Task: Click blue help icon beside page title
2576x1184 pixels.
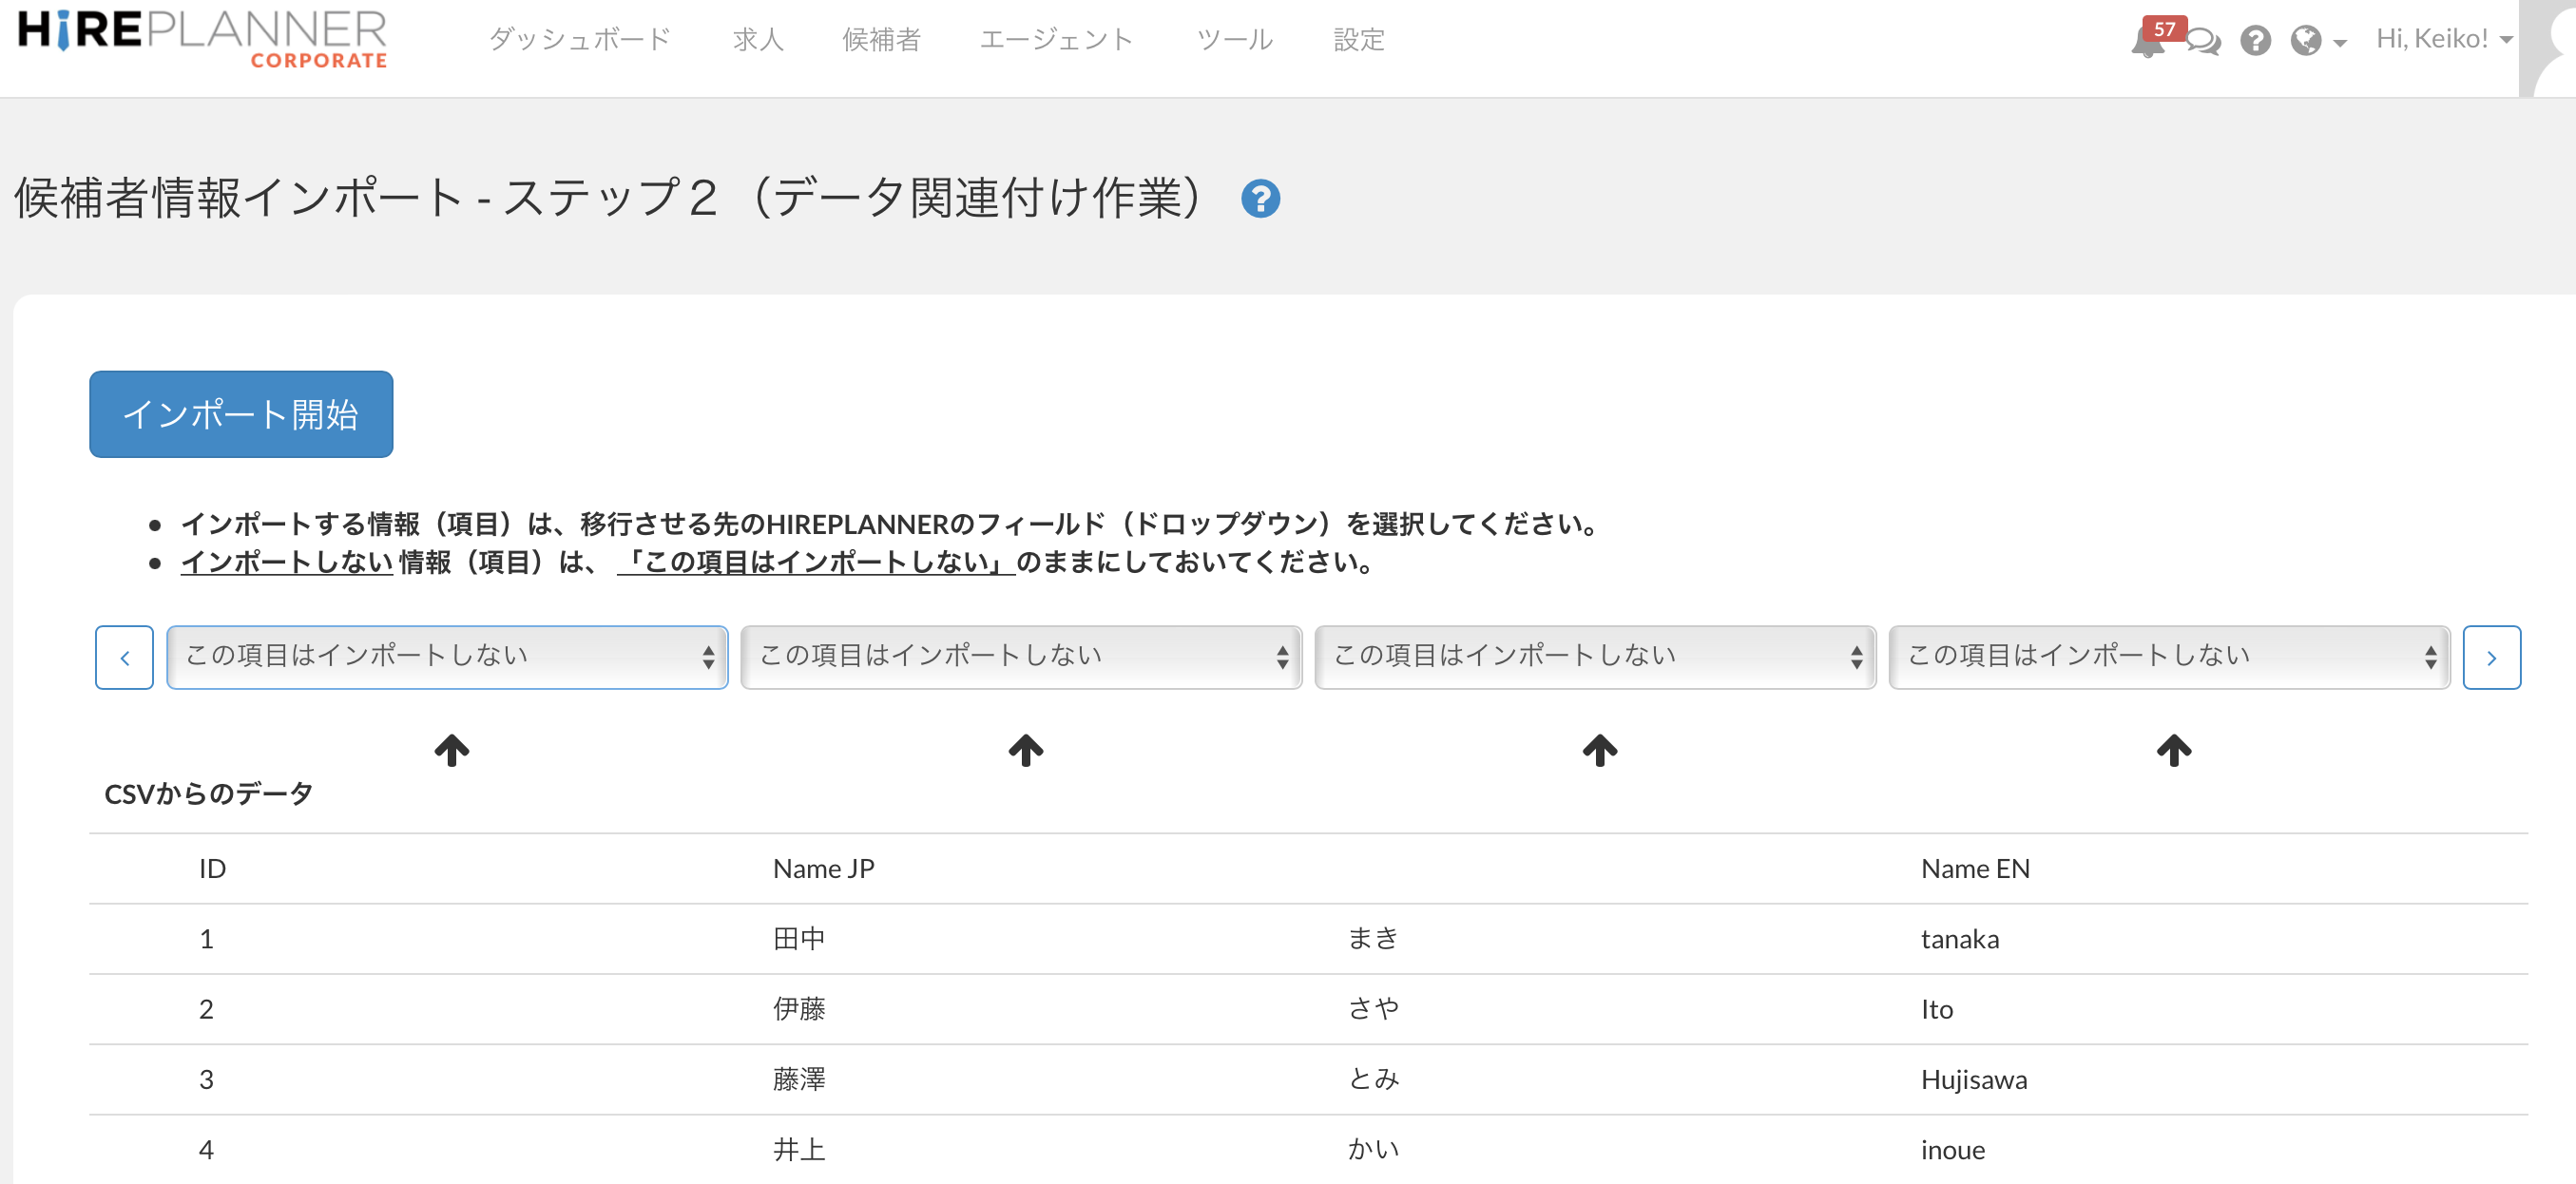Action: coord(1260,198)
